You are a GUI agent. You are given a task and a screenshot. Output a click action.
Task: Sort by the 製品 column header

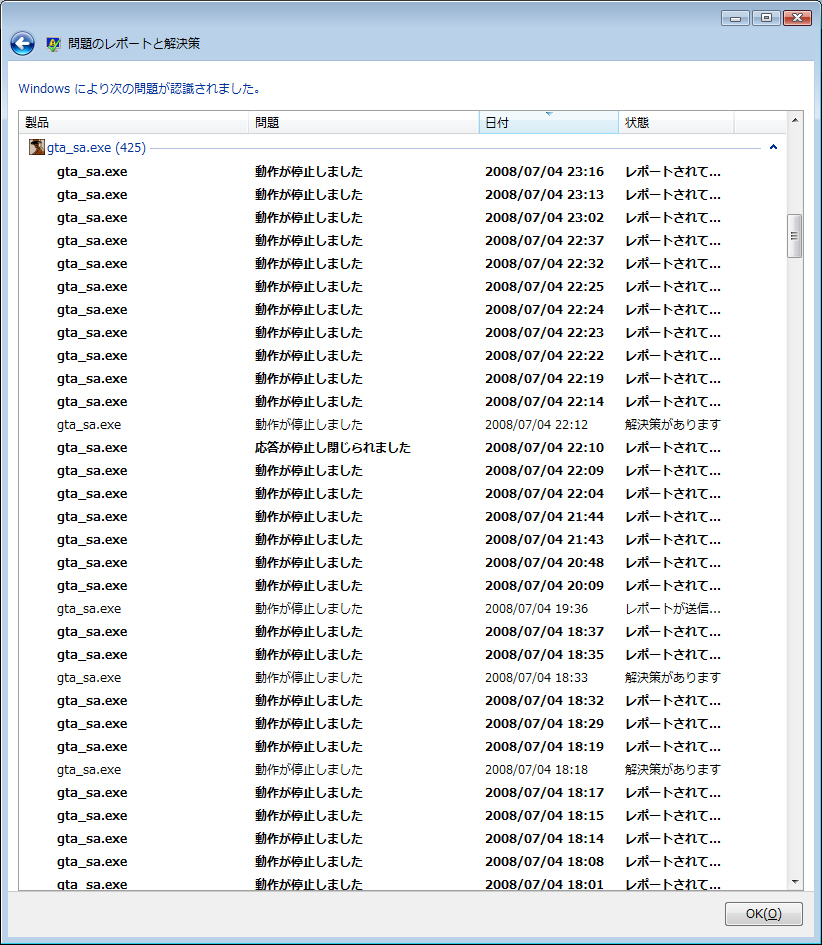(x=135, y=123)
